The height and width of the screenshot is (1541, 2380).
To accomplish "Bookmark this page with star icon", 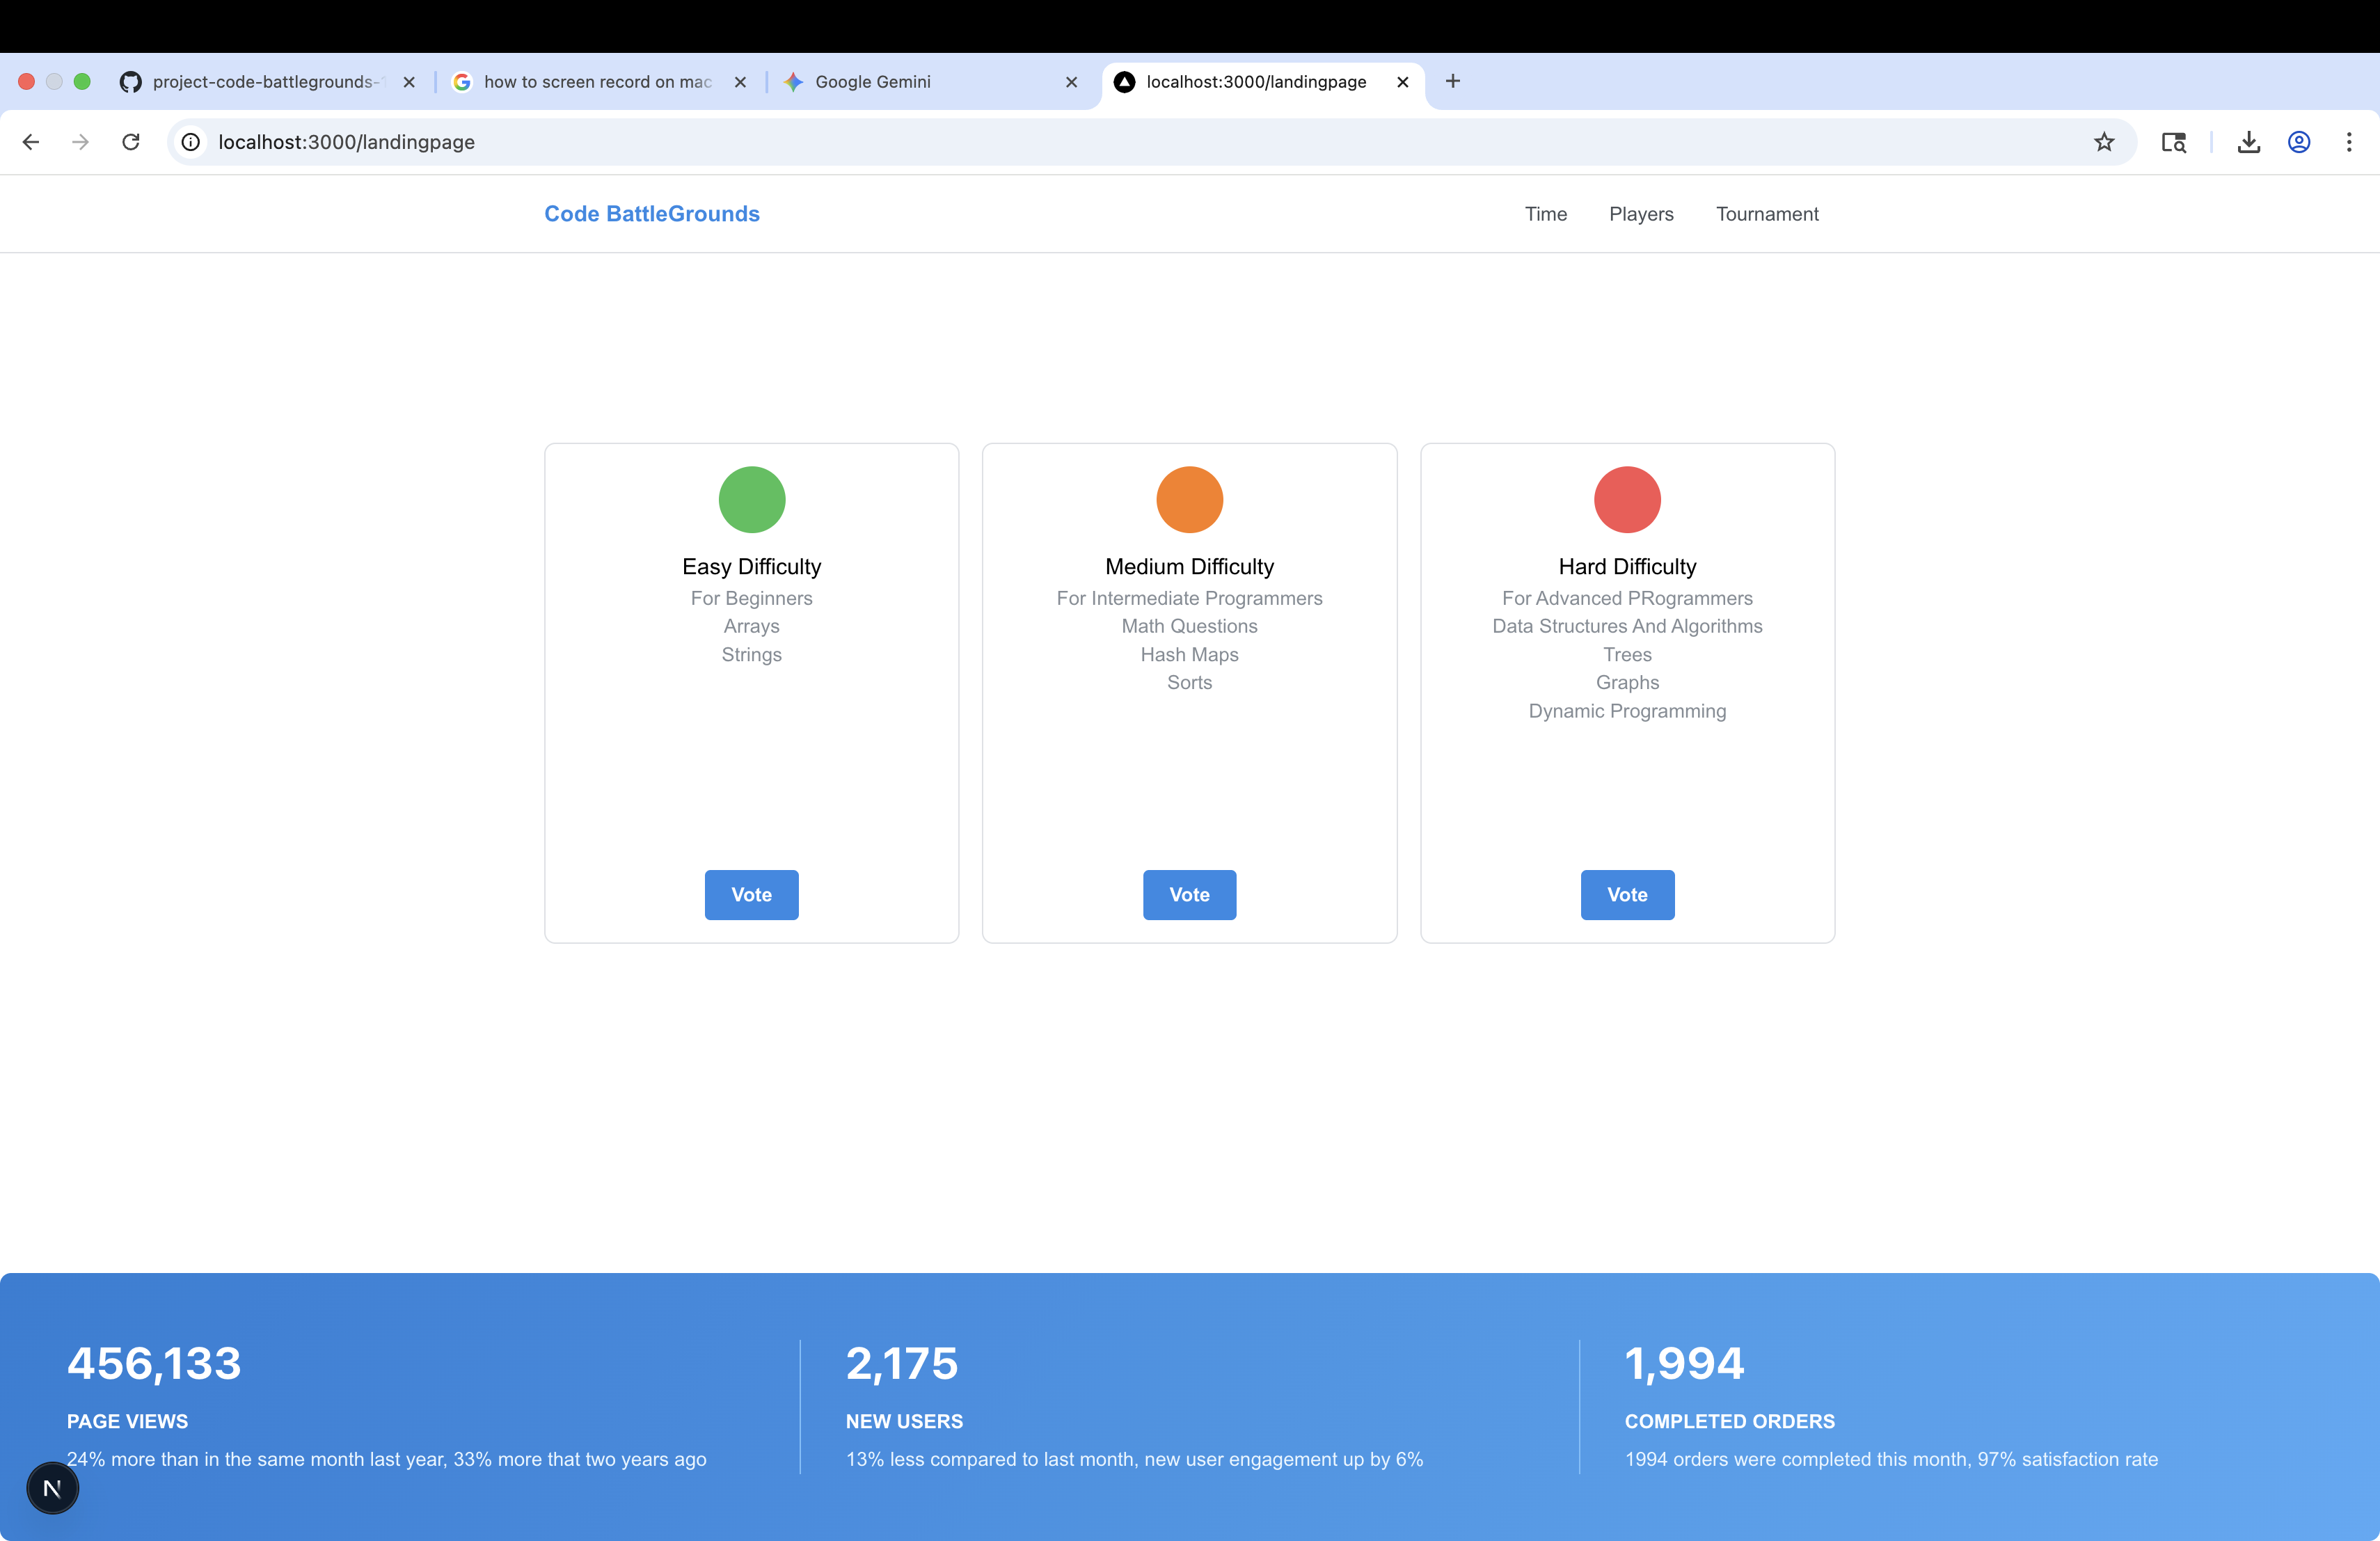I will [x=2104, y=142].
